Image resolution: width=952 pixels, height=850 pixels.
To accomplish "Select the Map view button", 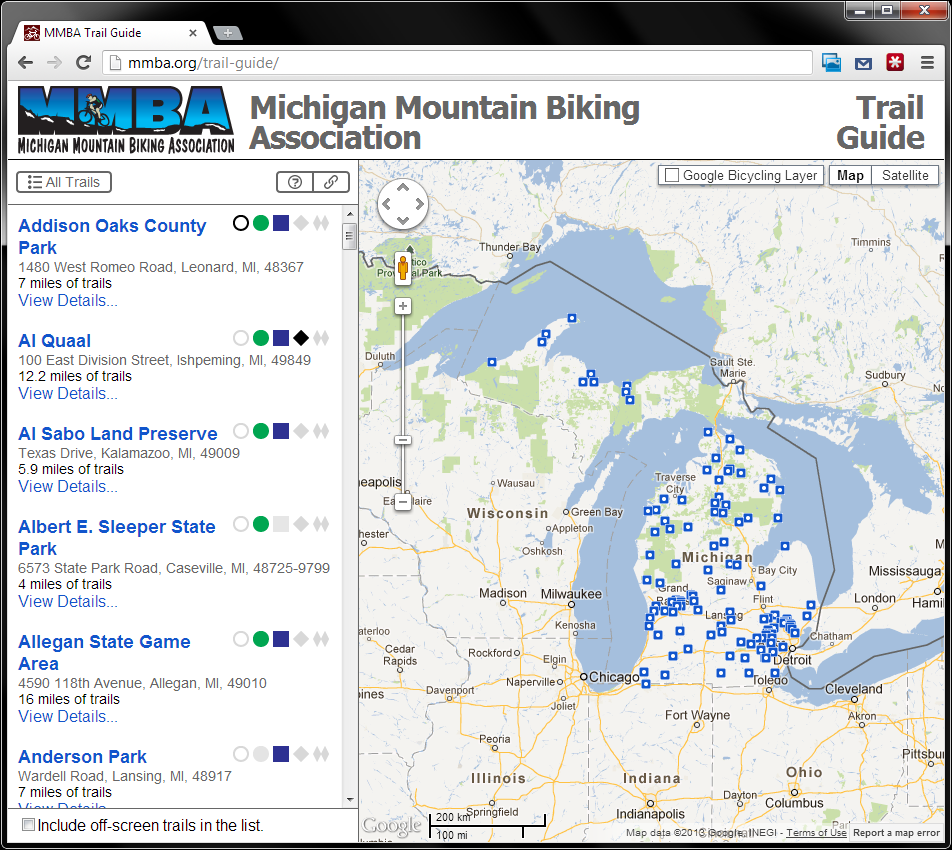I will click(x=850, y=175).
